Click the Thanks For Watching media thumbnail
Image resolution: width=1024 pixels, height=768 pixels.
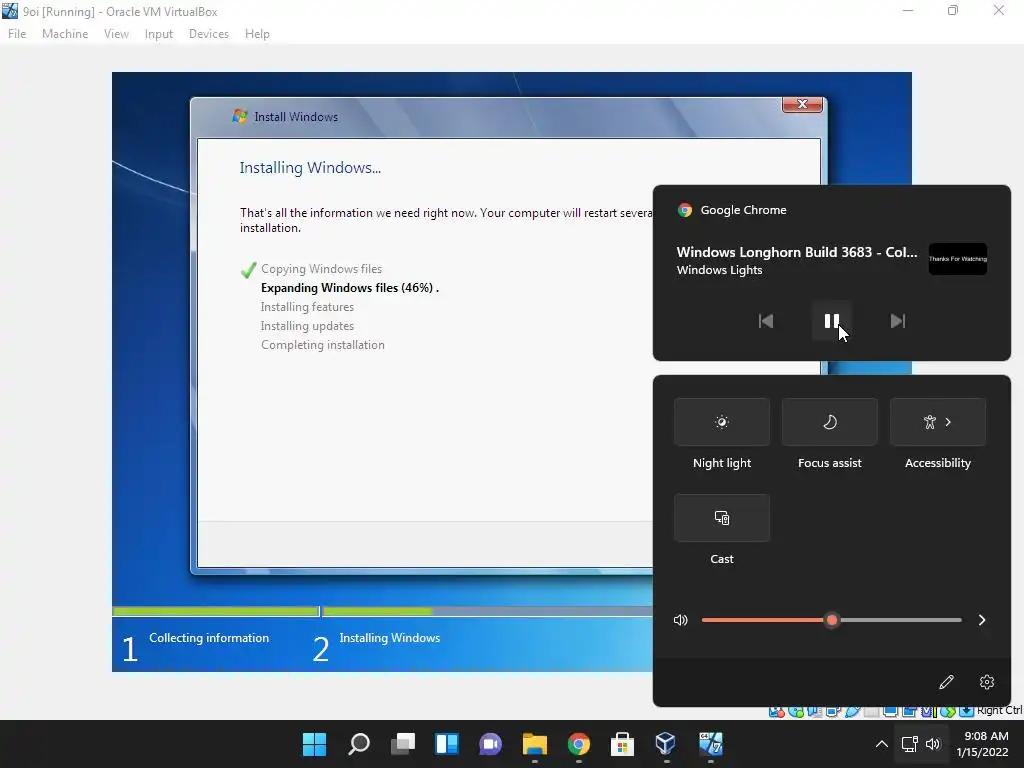tap(957, 259)
